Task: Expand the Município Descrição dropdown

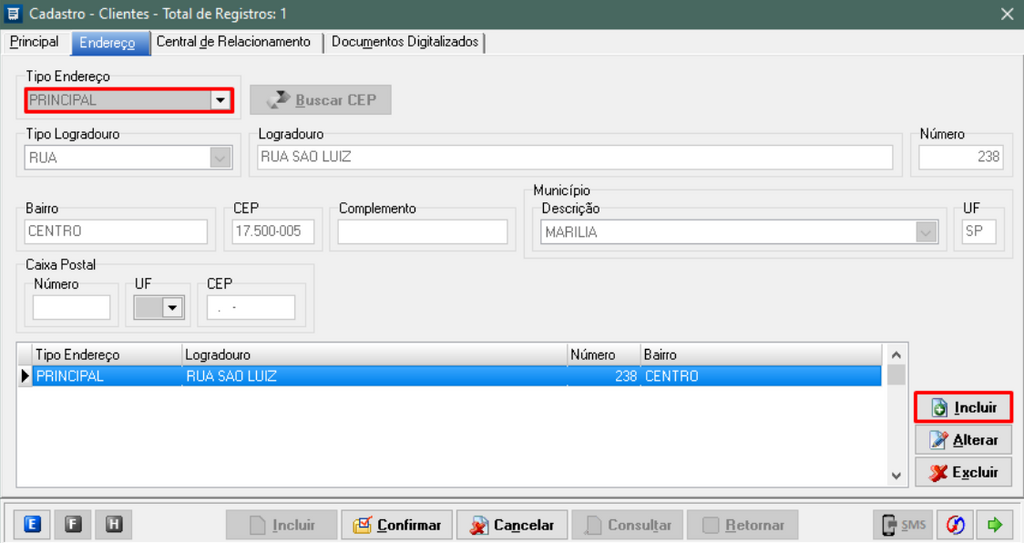Action: coord(927,232)
